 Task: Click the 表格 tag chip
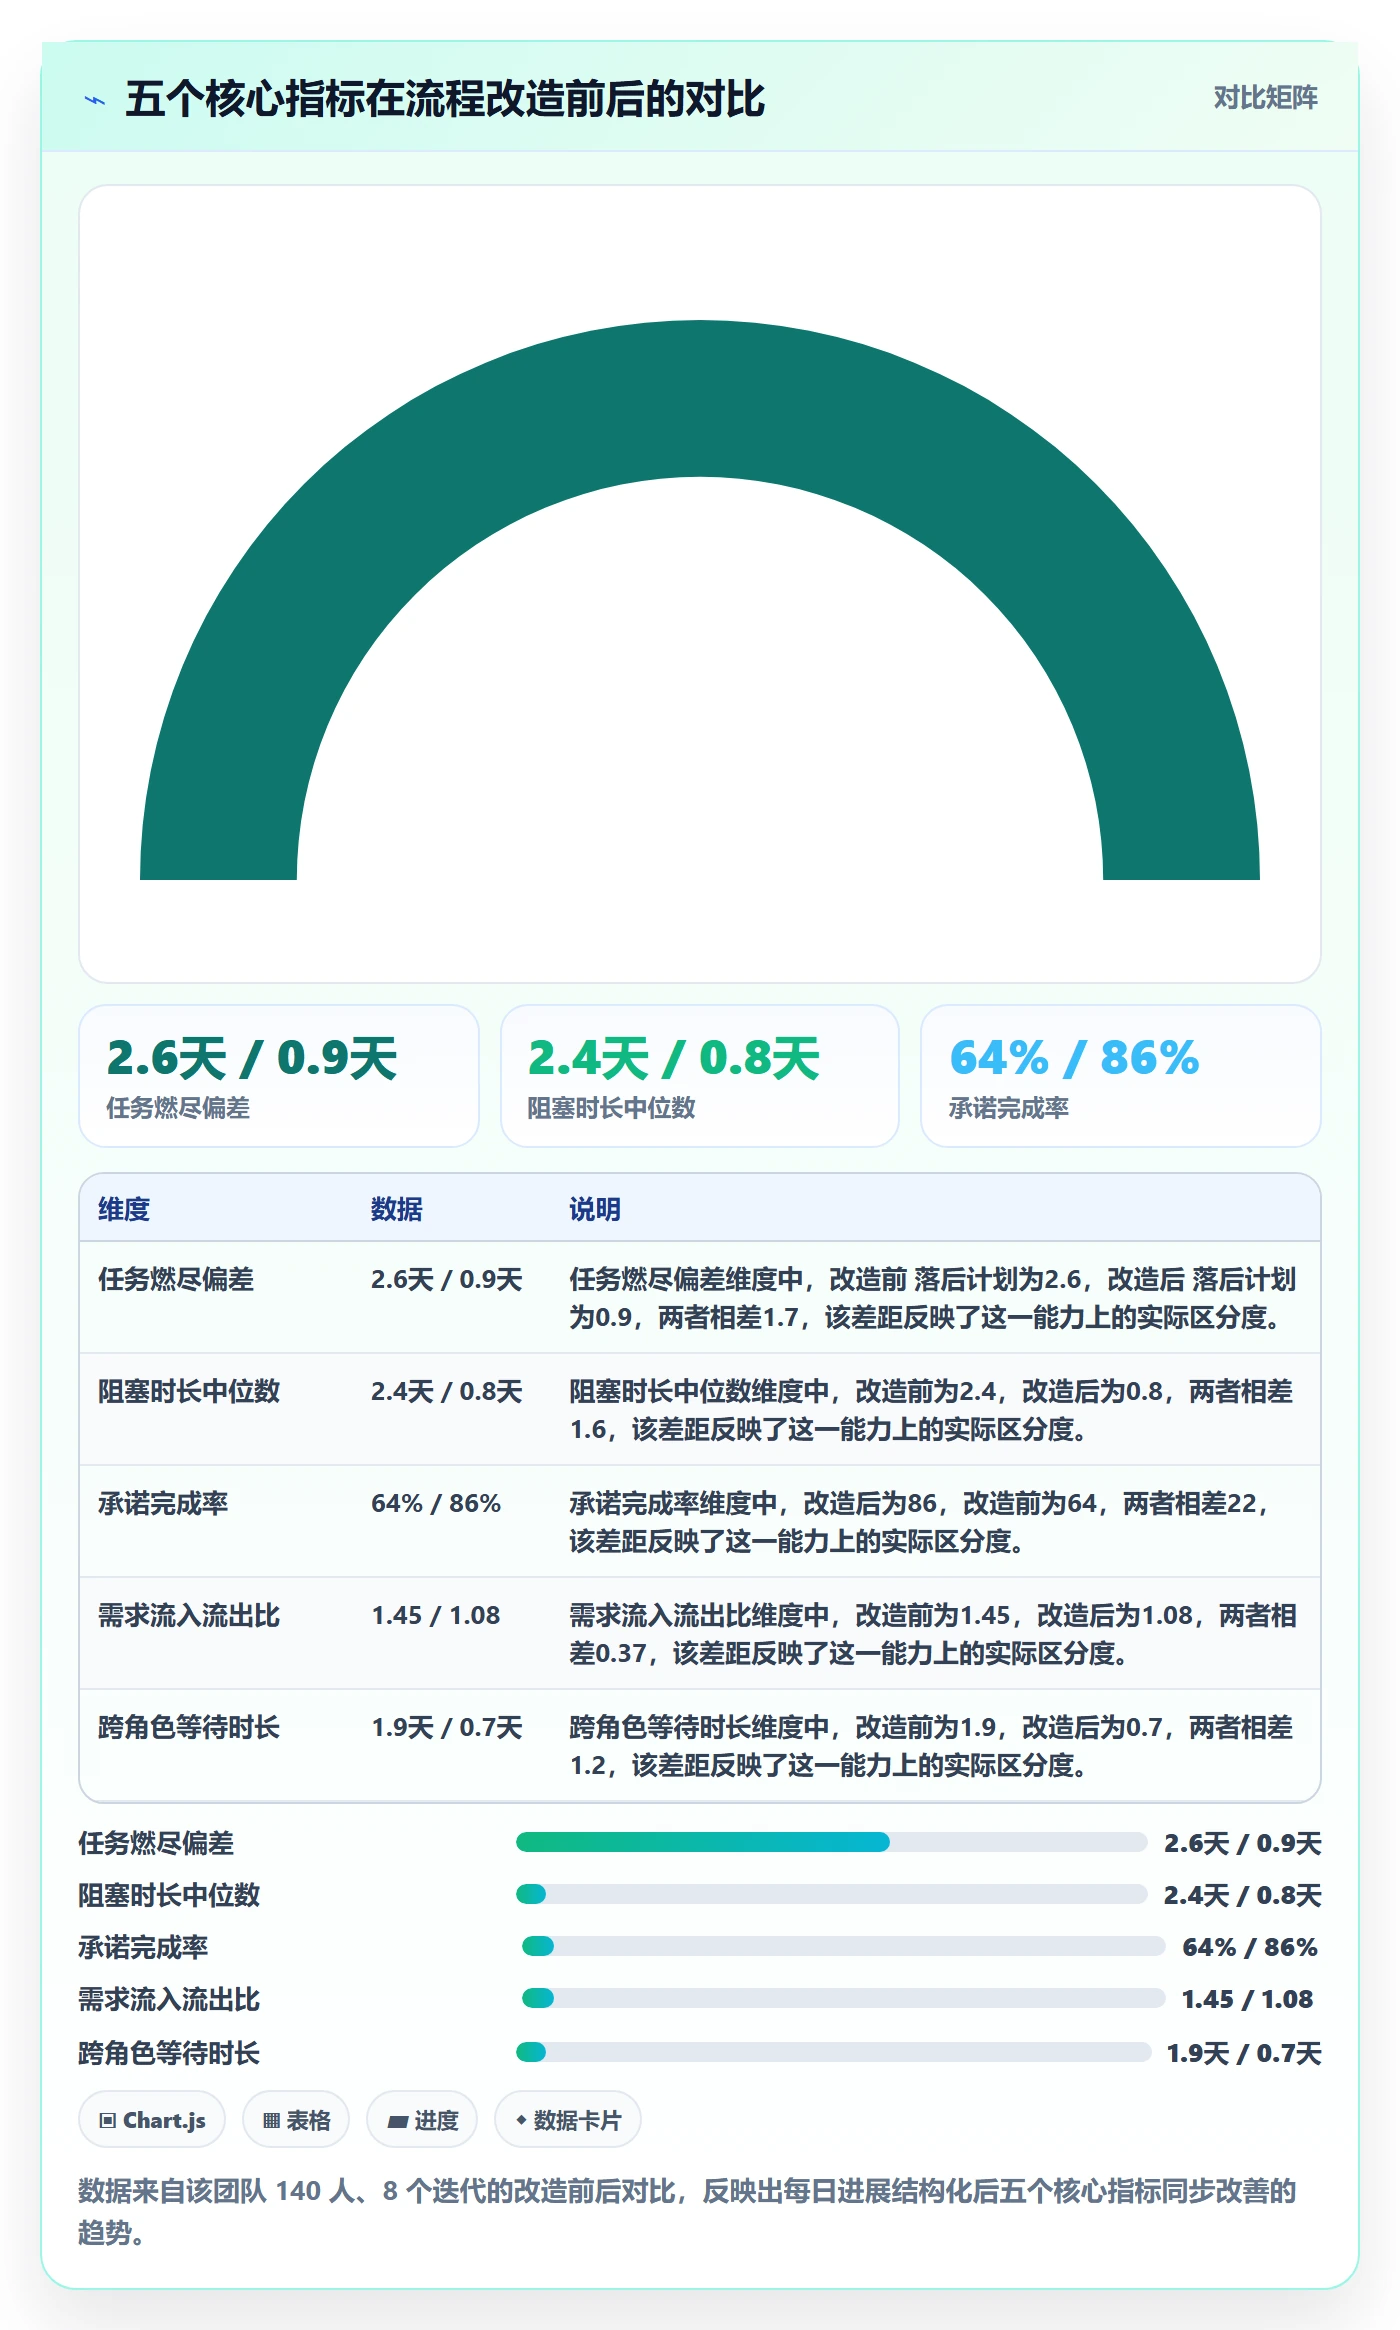(x=296, y=2119)
